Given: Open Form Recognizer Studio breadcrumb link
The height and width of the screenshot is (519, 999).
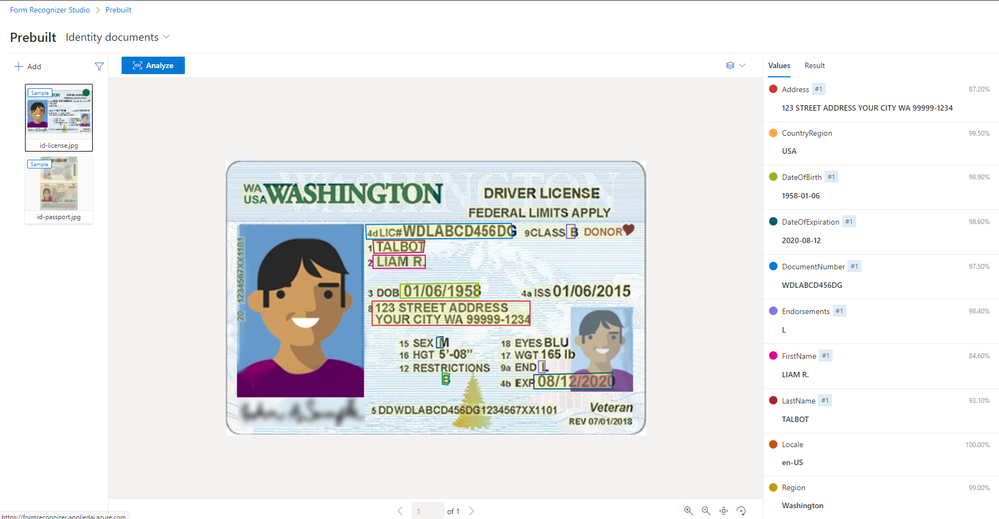Looking at the screenshot, I should coord(50,10).
